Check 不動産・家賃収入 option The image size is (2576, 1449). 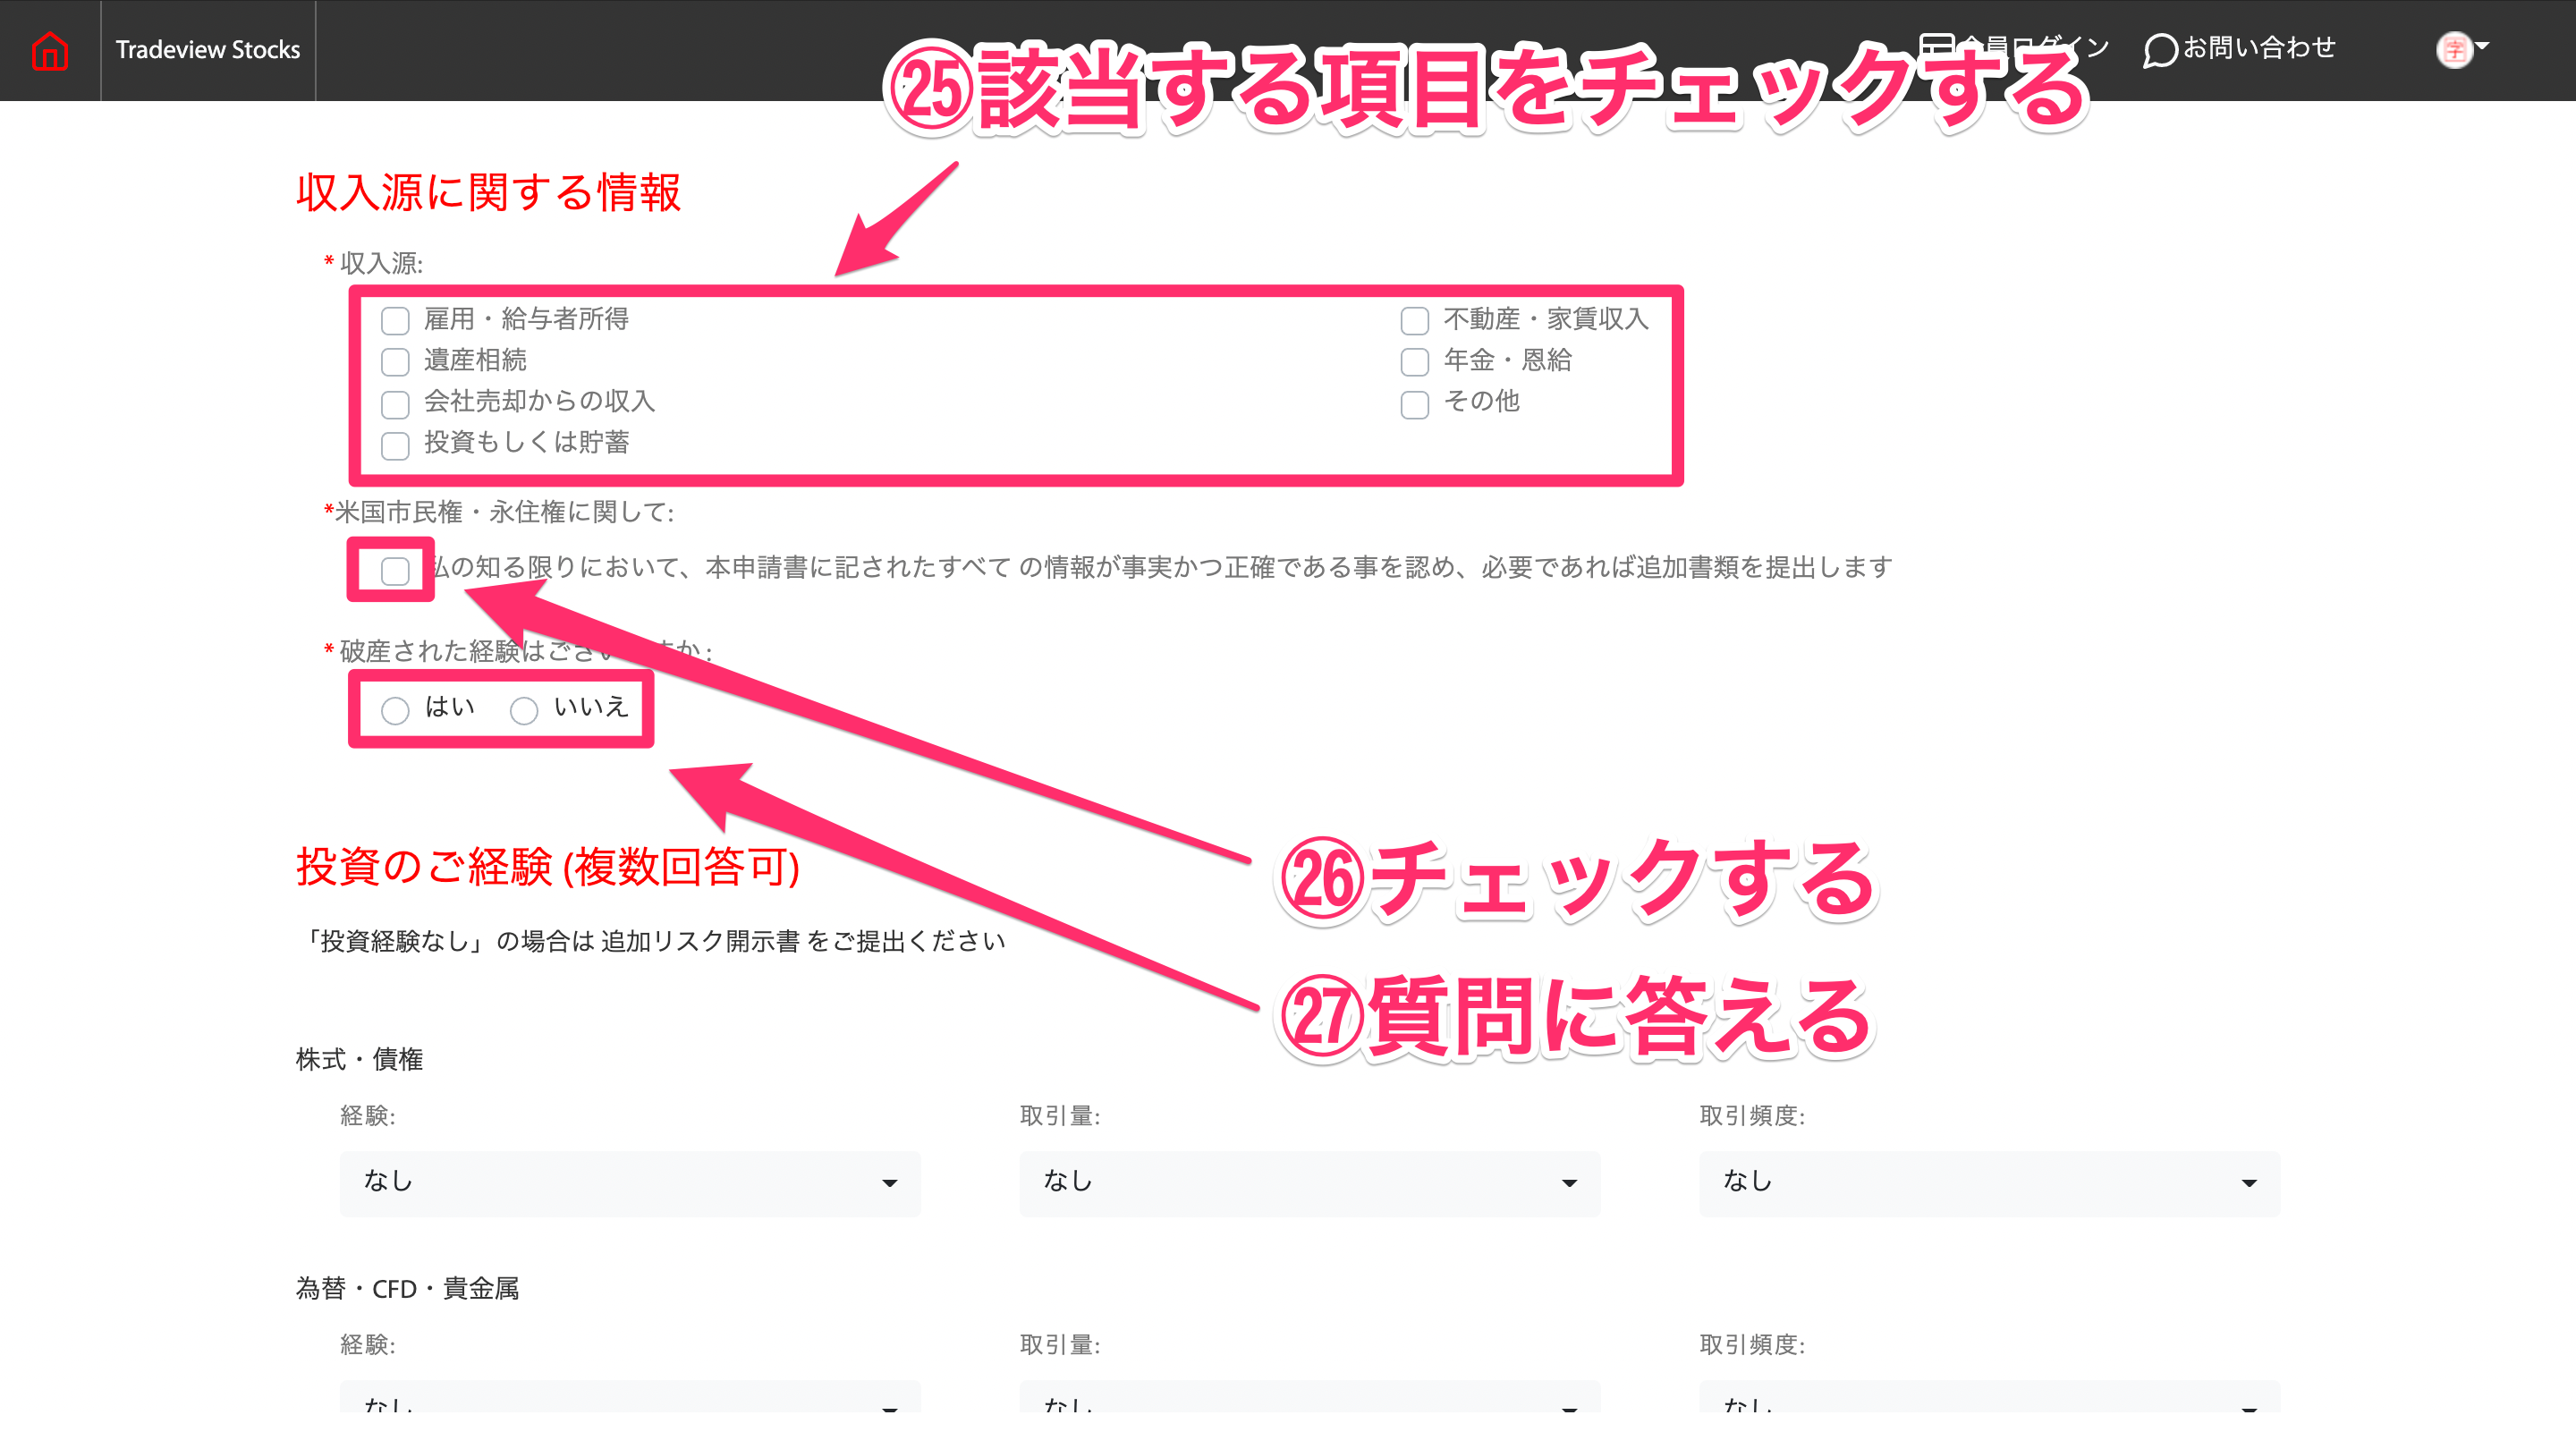(x=1414, y=321)
